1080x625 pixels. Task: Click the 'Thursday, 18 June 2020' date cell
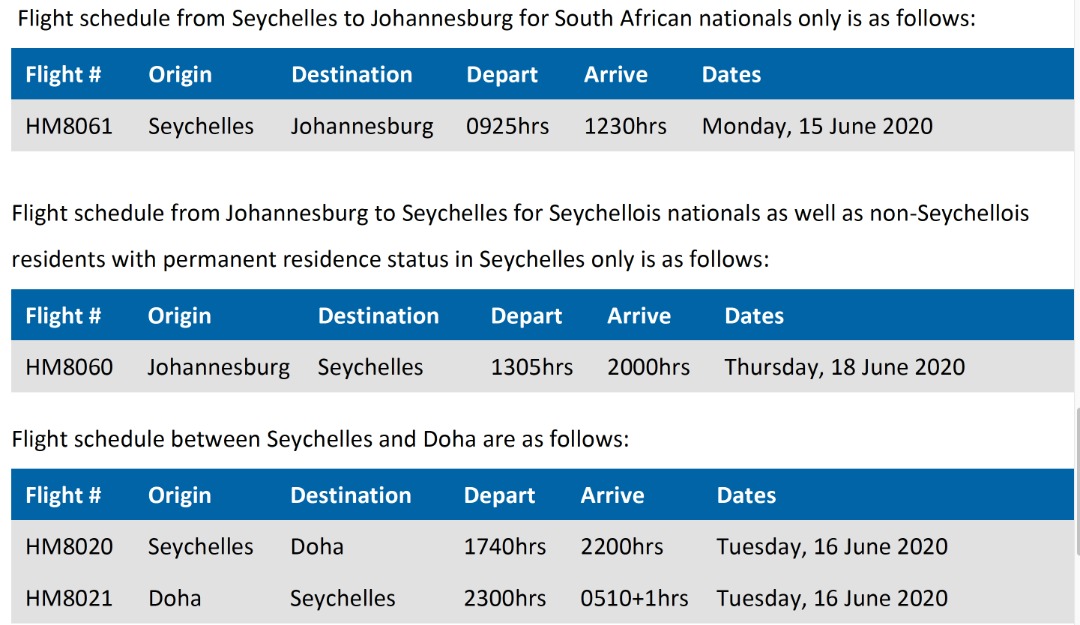[844, 367]
